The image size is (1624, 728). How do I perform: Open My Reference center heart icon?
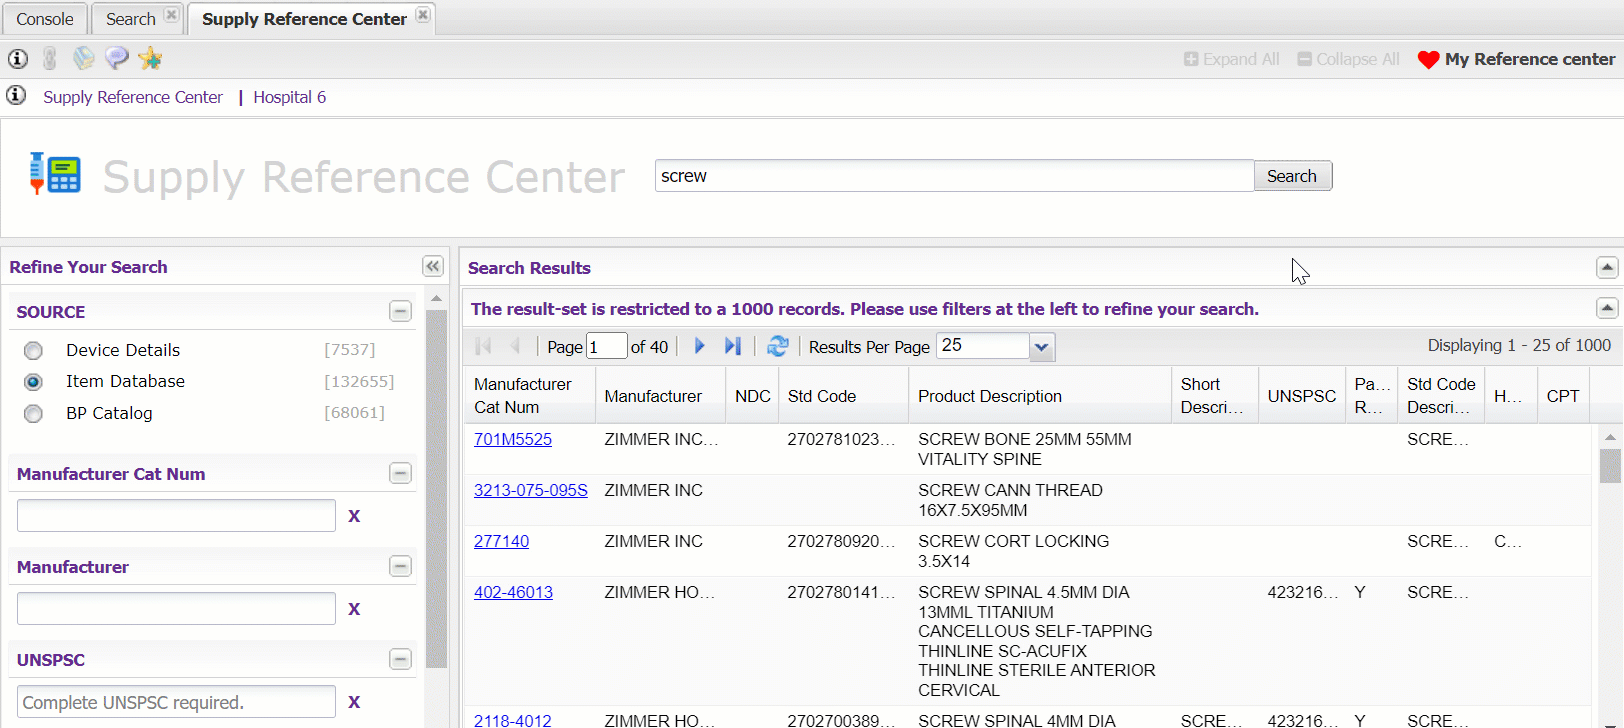coord(1428,60)
